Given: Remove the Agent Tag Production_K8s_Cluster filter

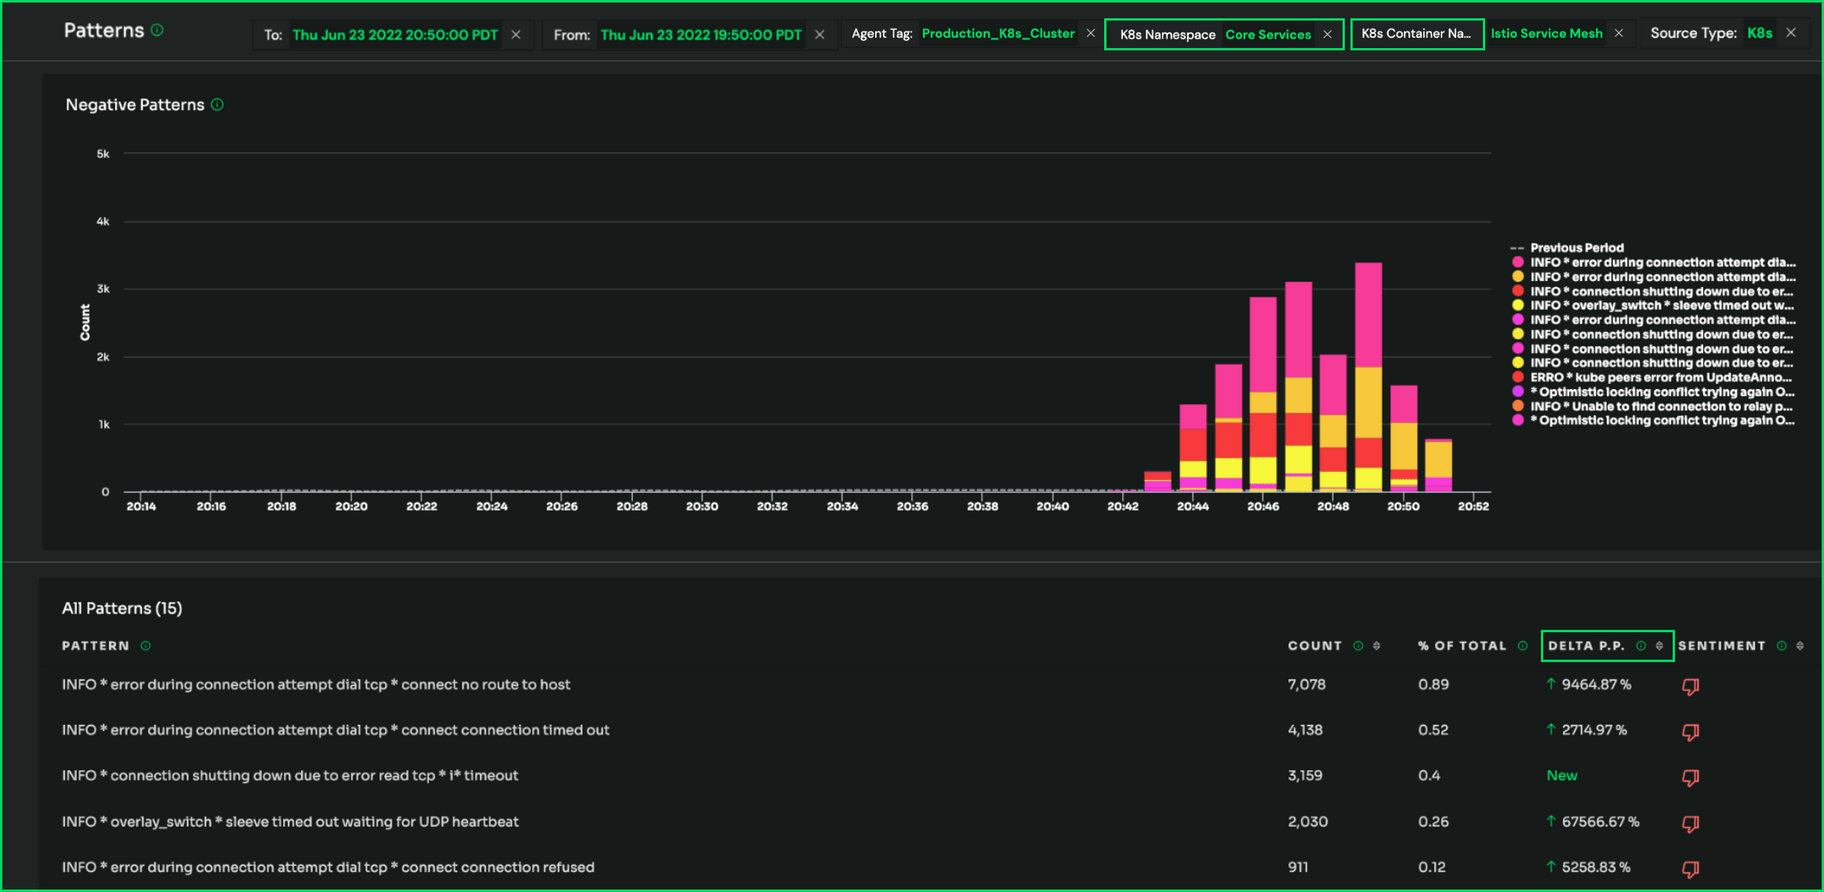Looking at the screenshot, I should click(x=1091, y=34).
